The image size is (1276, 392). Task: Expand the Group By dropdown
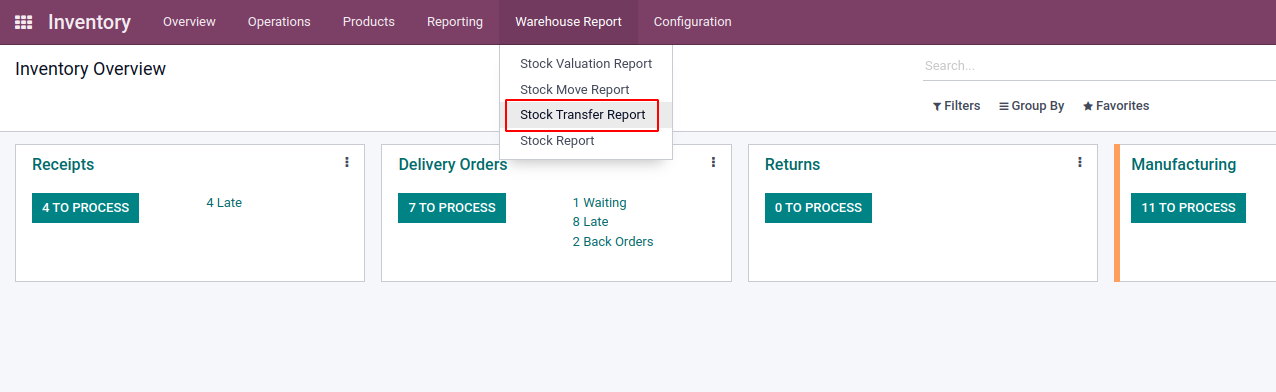[x=1031, y=106]
